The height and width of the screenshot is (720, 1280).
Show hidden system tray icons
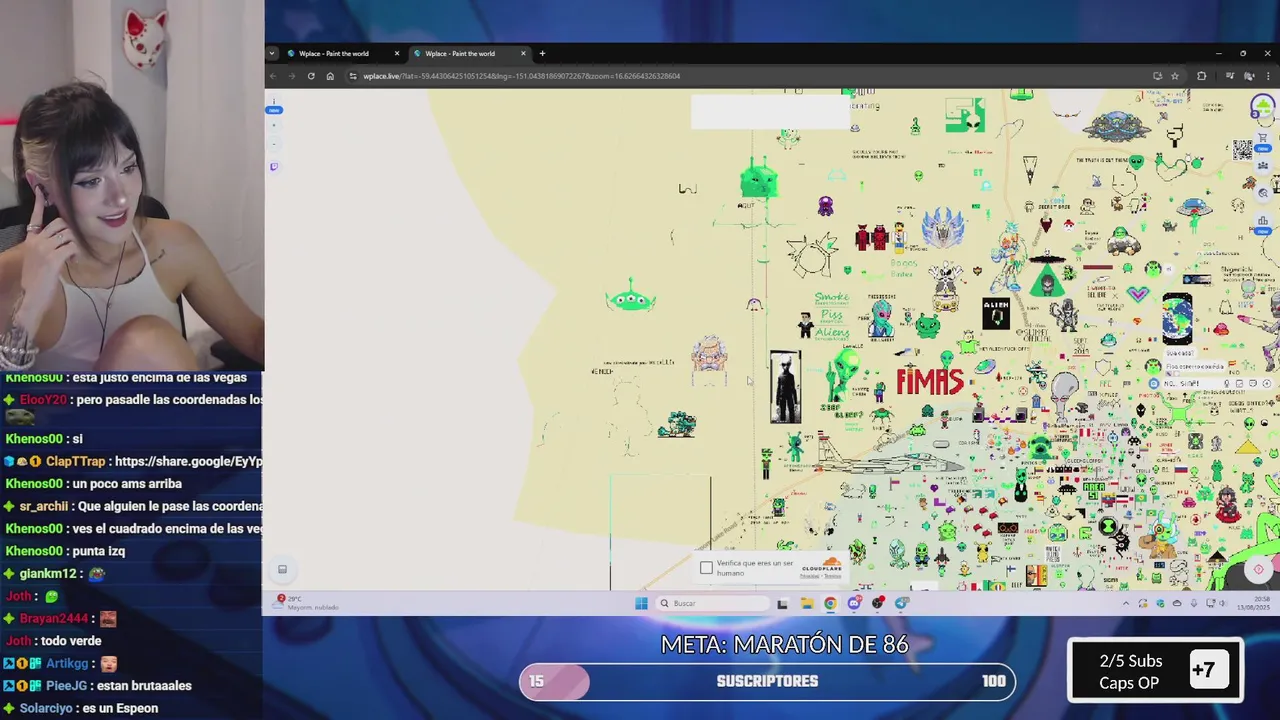click(1126, 603)
